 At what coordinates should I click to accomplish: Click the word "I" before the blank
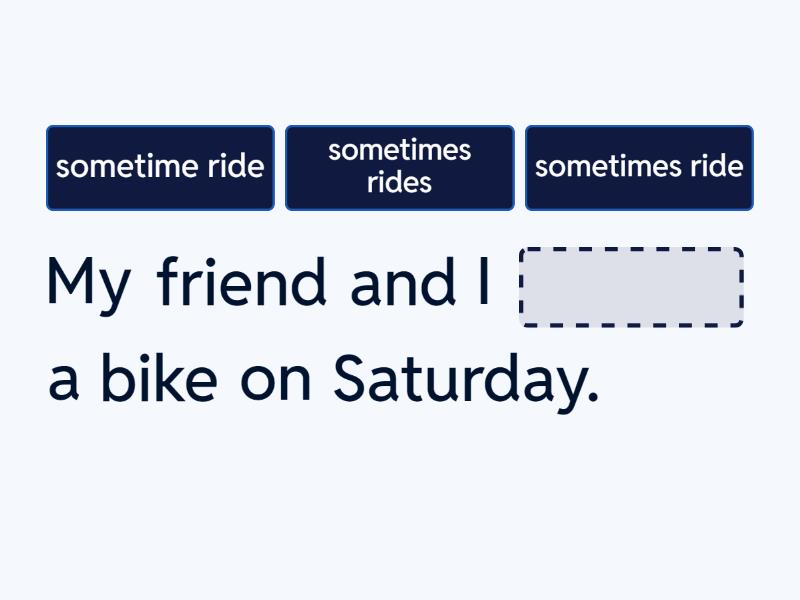pyautogui.click(x=484, y=282)
